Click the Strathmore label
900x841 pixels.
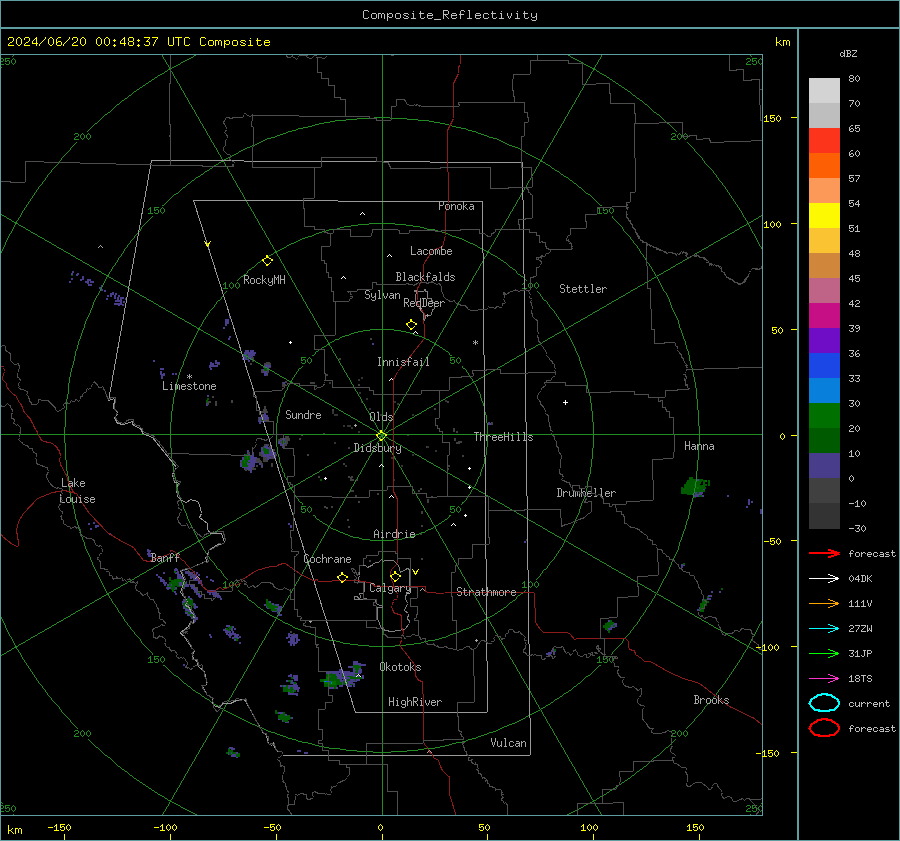486,592
